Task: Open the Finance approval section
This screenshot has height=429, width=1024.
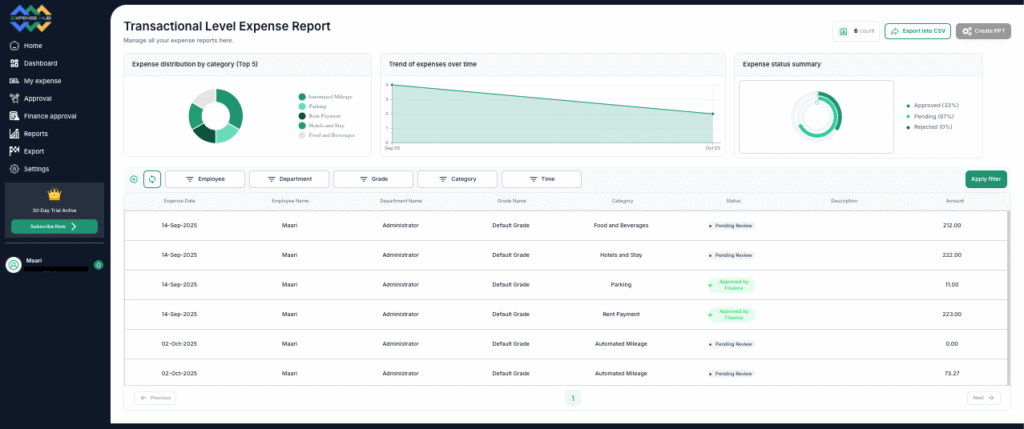Action: point(49,116)
